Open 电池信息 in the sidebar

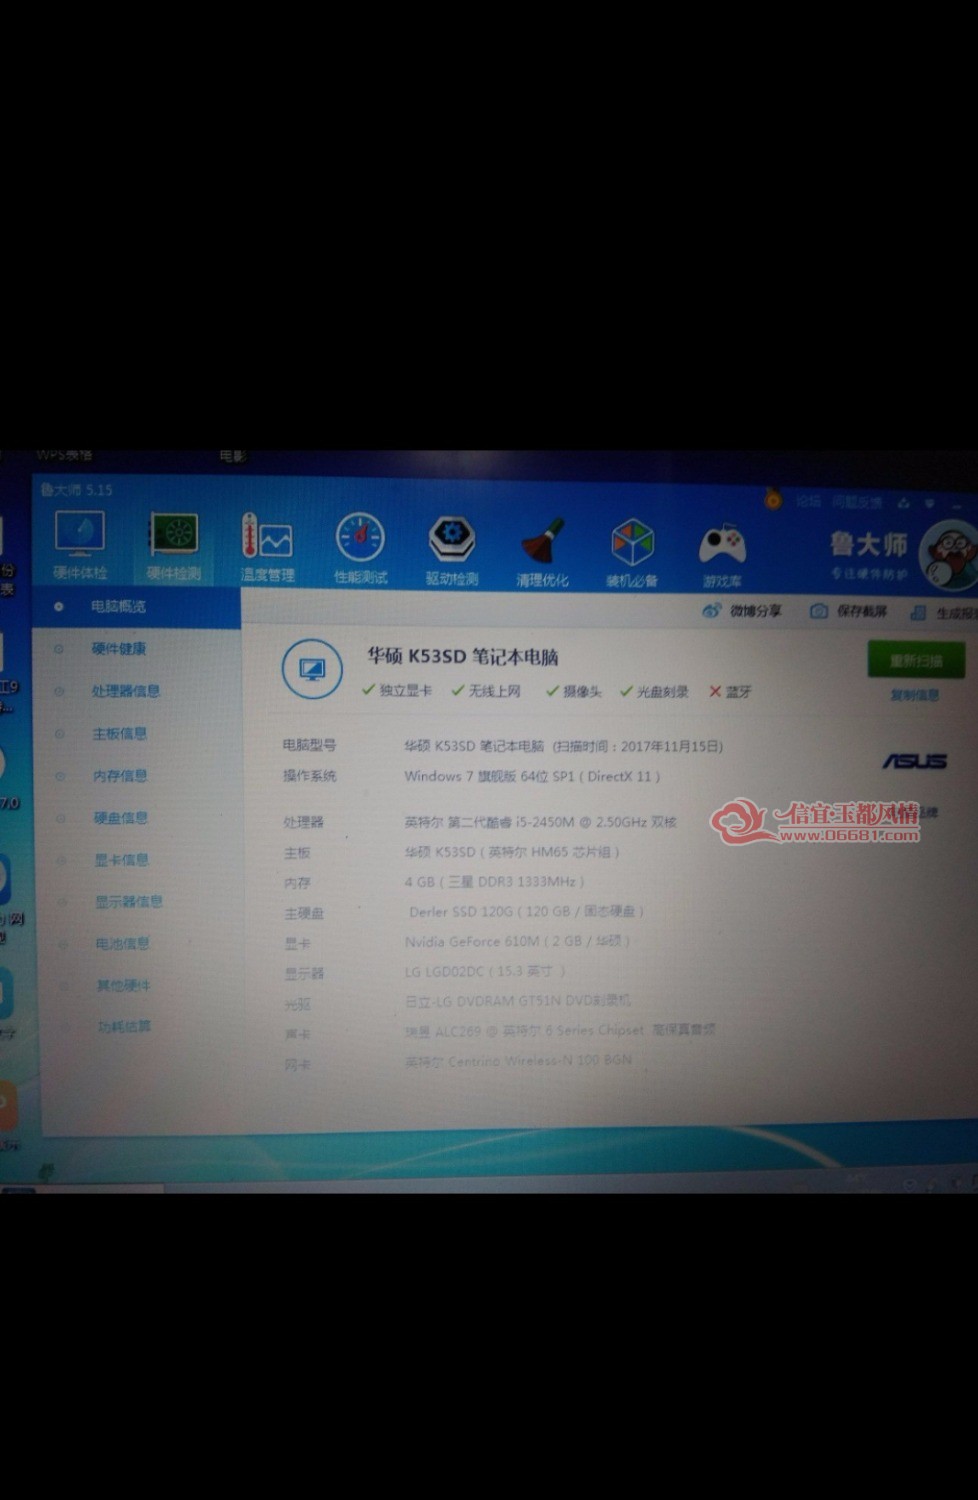[x=123, y=943]
